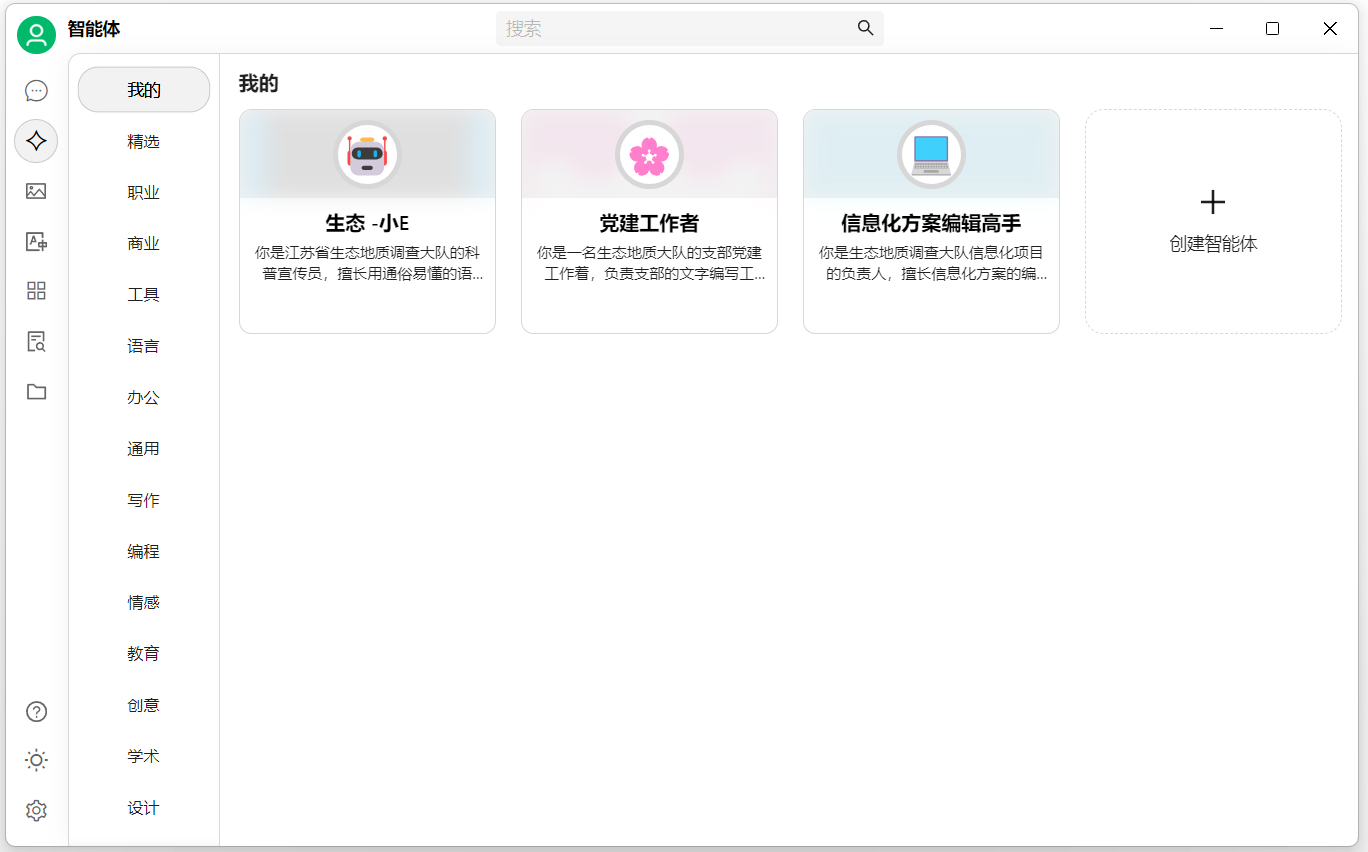Open the 生态 -小E agent card

[367, 222]
